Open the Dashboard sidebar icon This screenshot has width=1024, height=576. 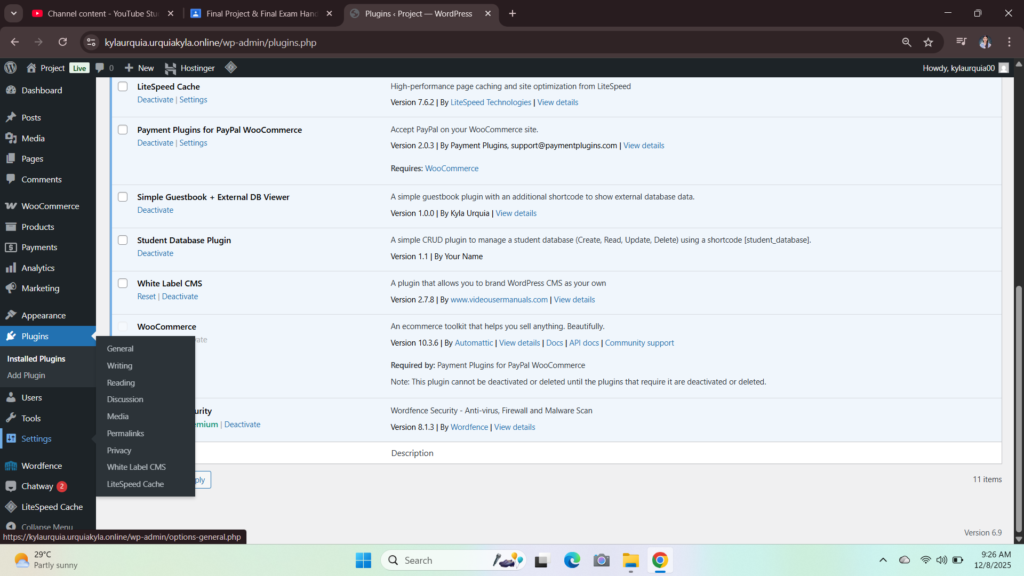(x=11, y=90)
